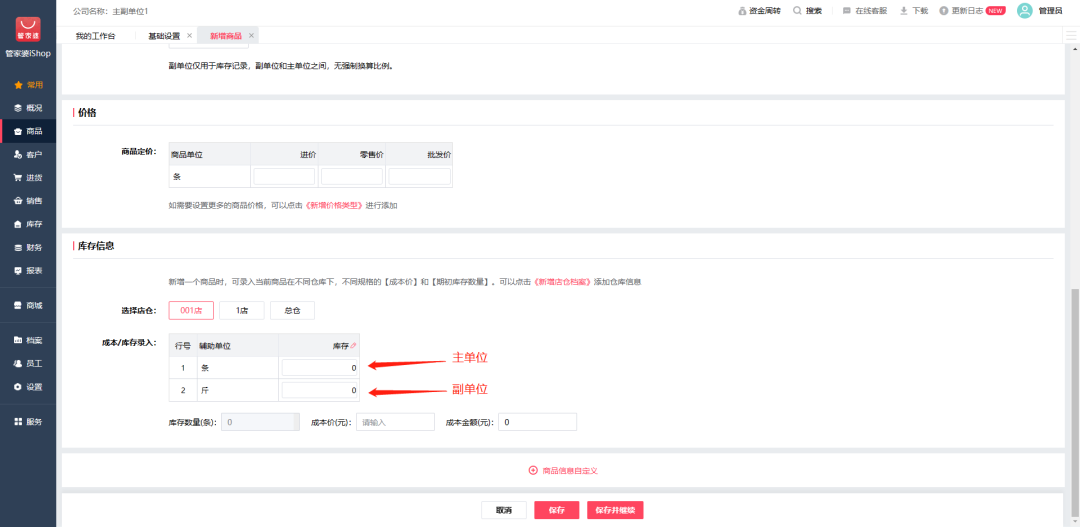This screenshot has width=1080, height=527.
Task: Click the 成本金额(元) input field
Action: [x=537, y=422]
